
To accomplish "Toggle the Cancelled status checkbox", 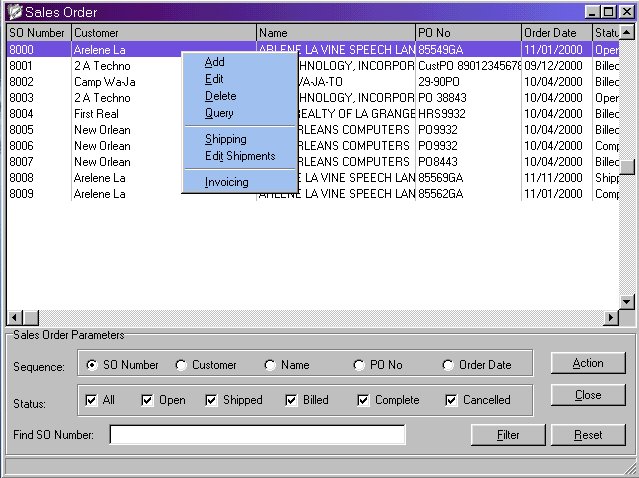I will click(452, 400).
